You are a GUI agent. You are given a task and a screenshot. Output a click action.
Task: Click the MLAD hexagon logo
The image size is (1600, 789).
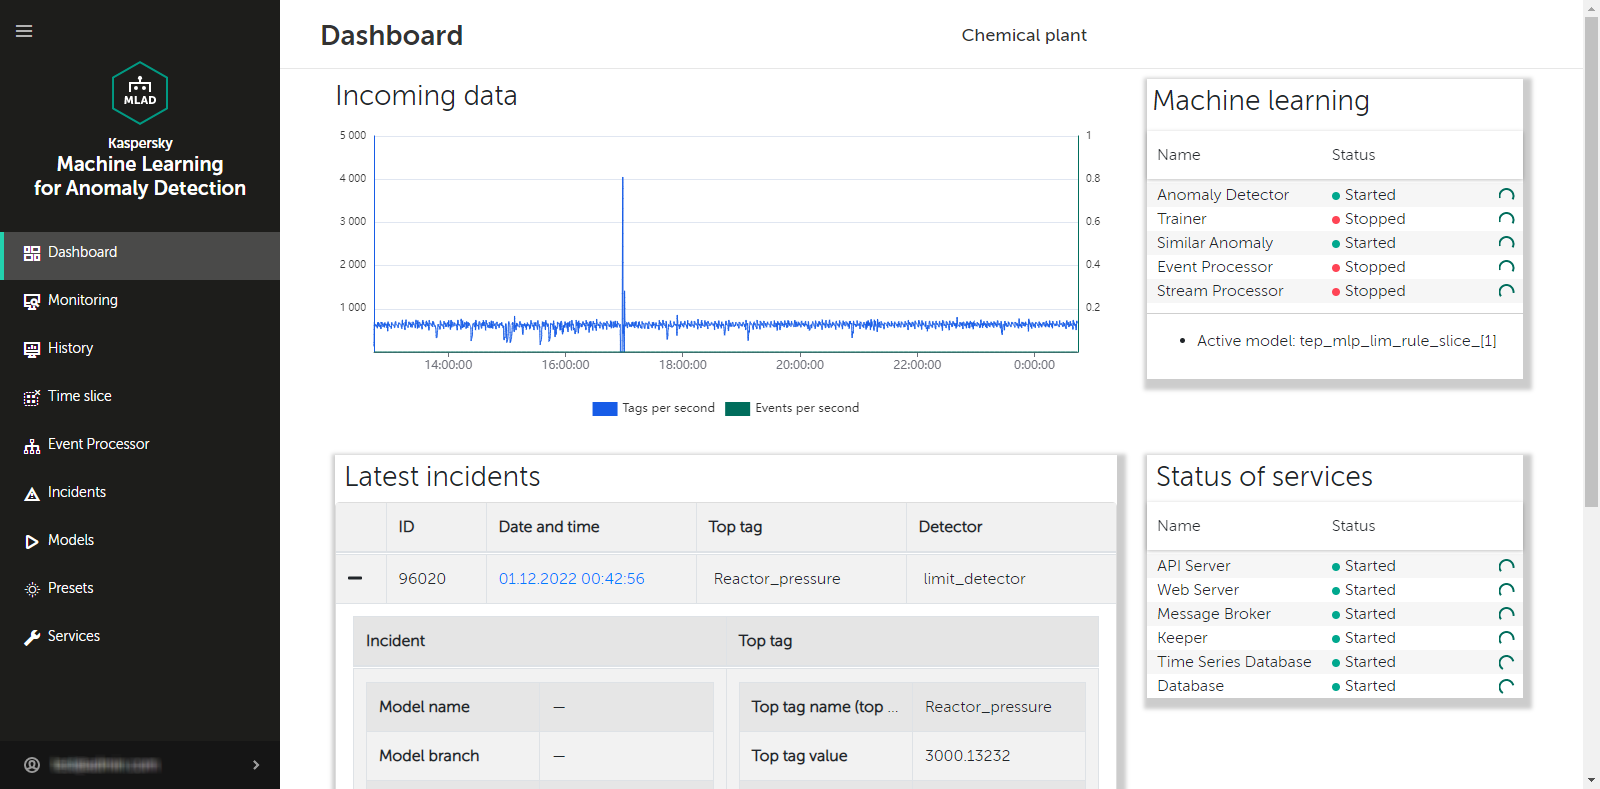pos(140,93)
